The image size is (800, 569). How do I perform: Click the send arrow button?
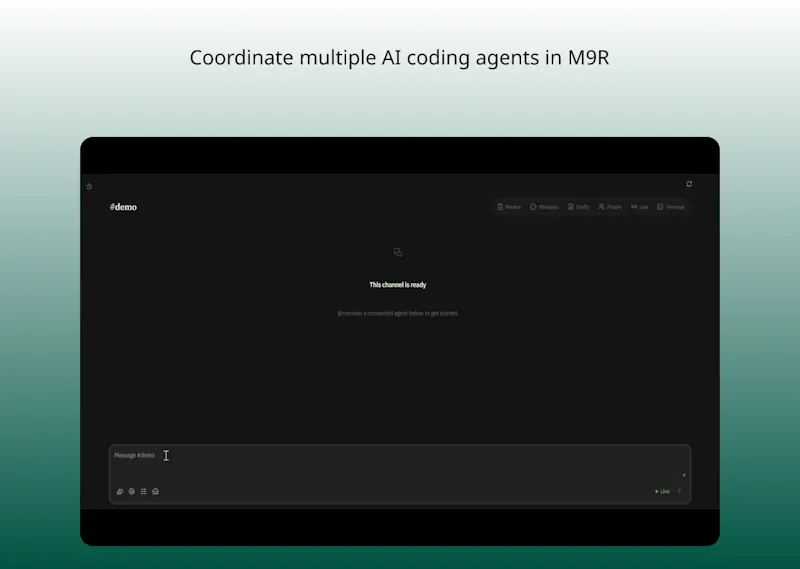click(x=680, y=491)
